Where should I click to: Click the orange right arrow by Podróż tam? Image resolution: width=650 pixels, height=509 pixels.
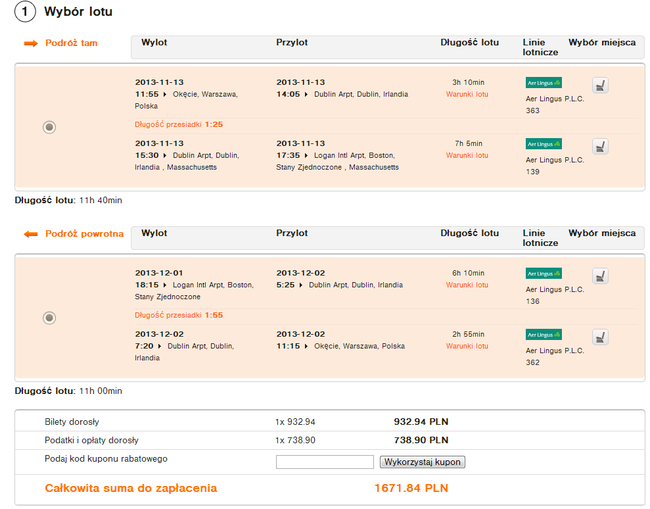pos(31,44)
